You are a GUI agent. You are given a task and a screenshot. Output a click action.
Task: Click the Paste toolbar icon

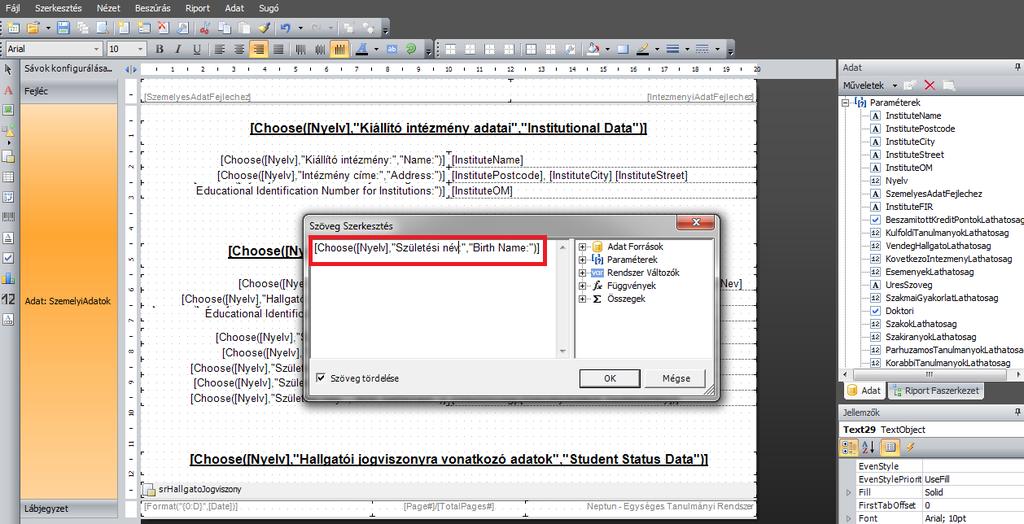pyautogui.click(x=244, y=27)
